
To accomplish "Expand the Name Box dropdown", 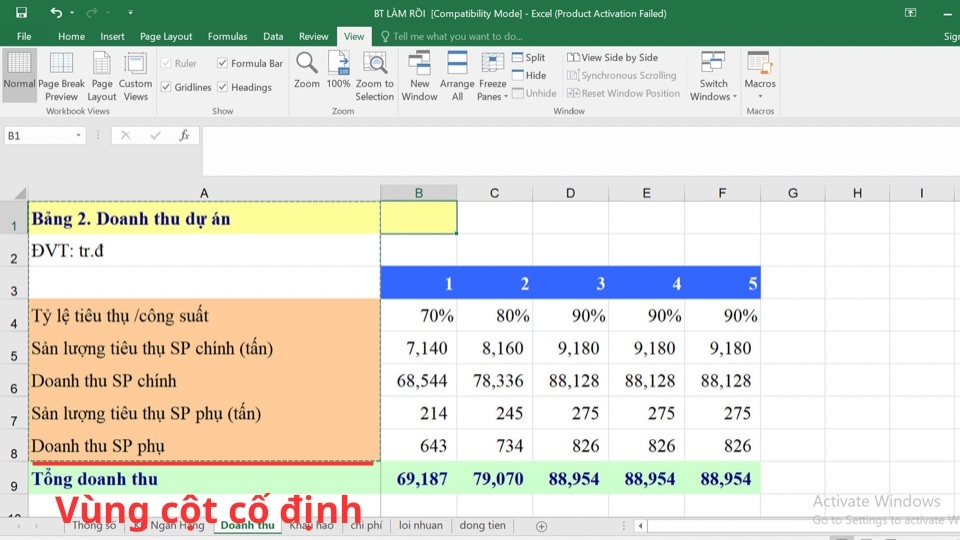I will point(78,135).
